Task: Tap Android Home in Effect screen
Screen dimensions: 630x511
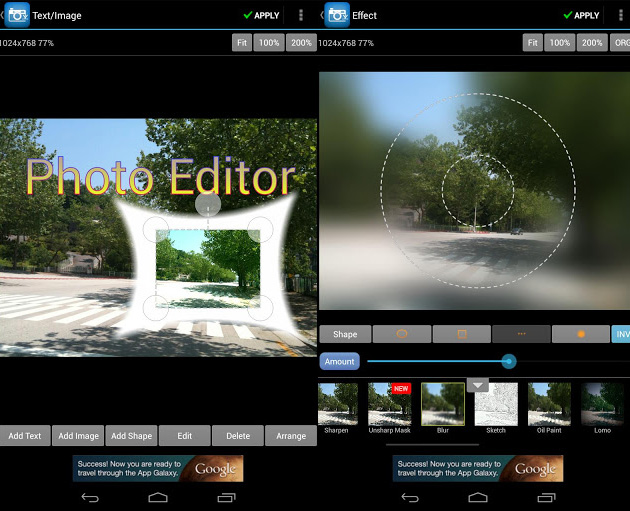Action: click(x=478, y=497)
